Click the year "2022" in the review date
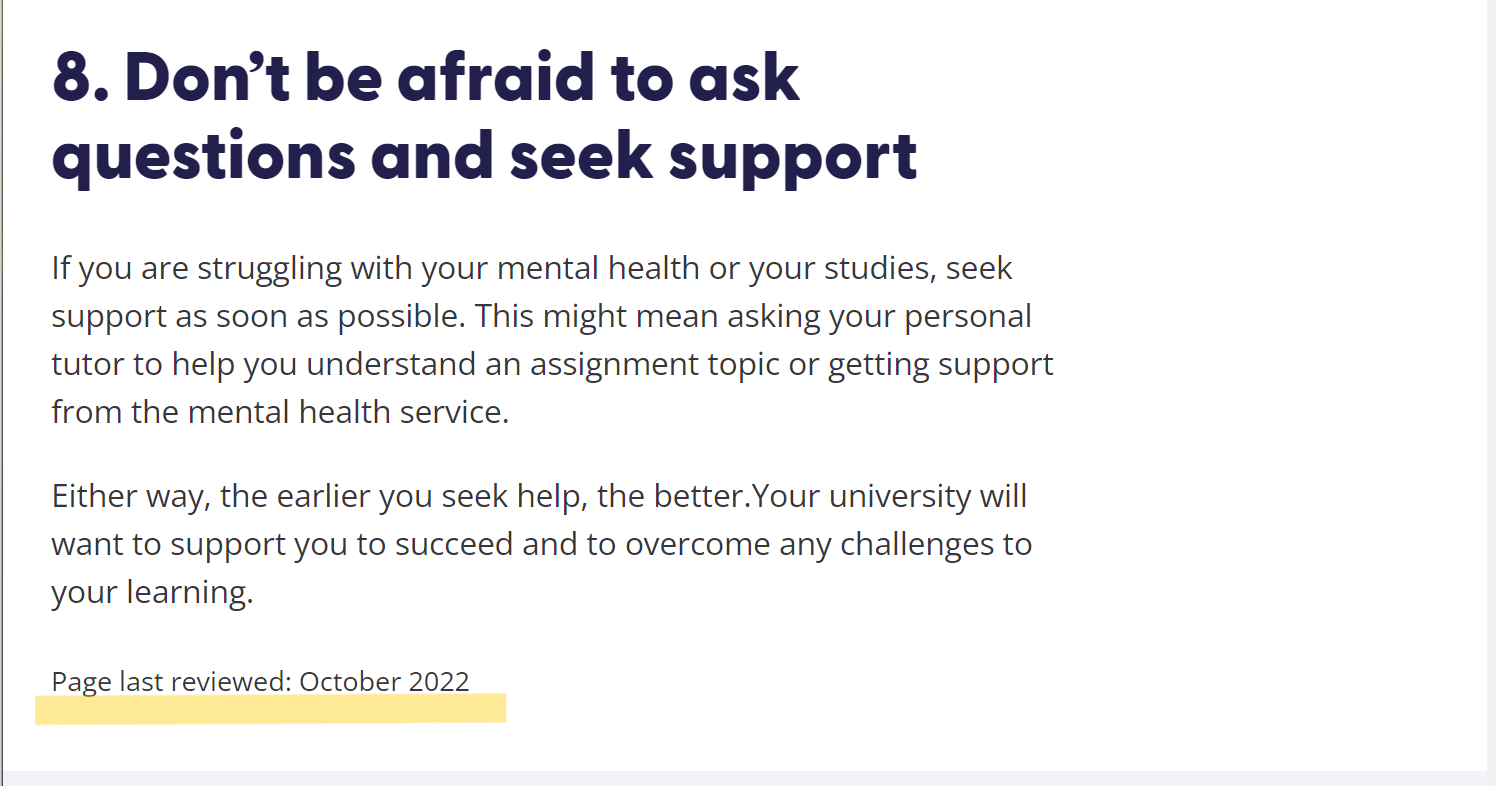The image size is (1496, 786). (x=439, y=681)
